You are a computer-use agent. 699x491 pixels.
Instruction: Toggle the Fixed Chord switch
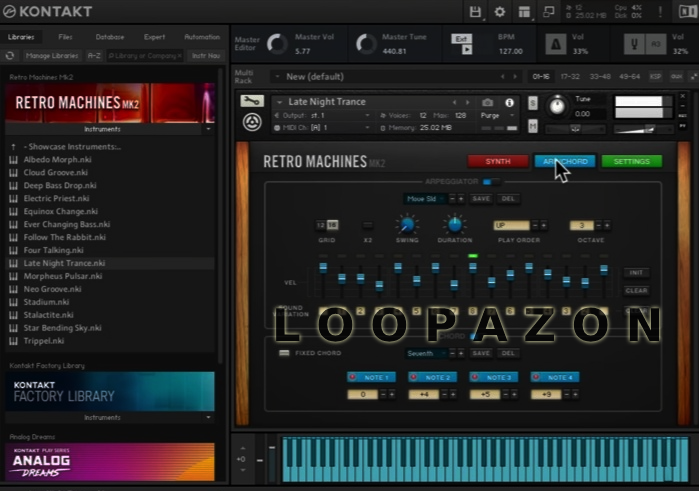tap(284, 353)
